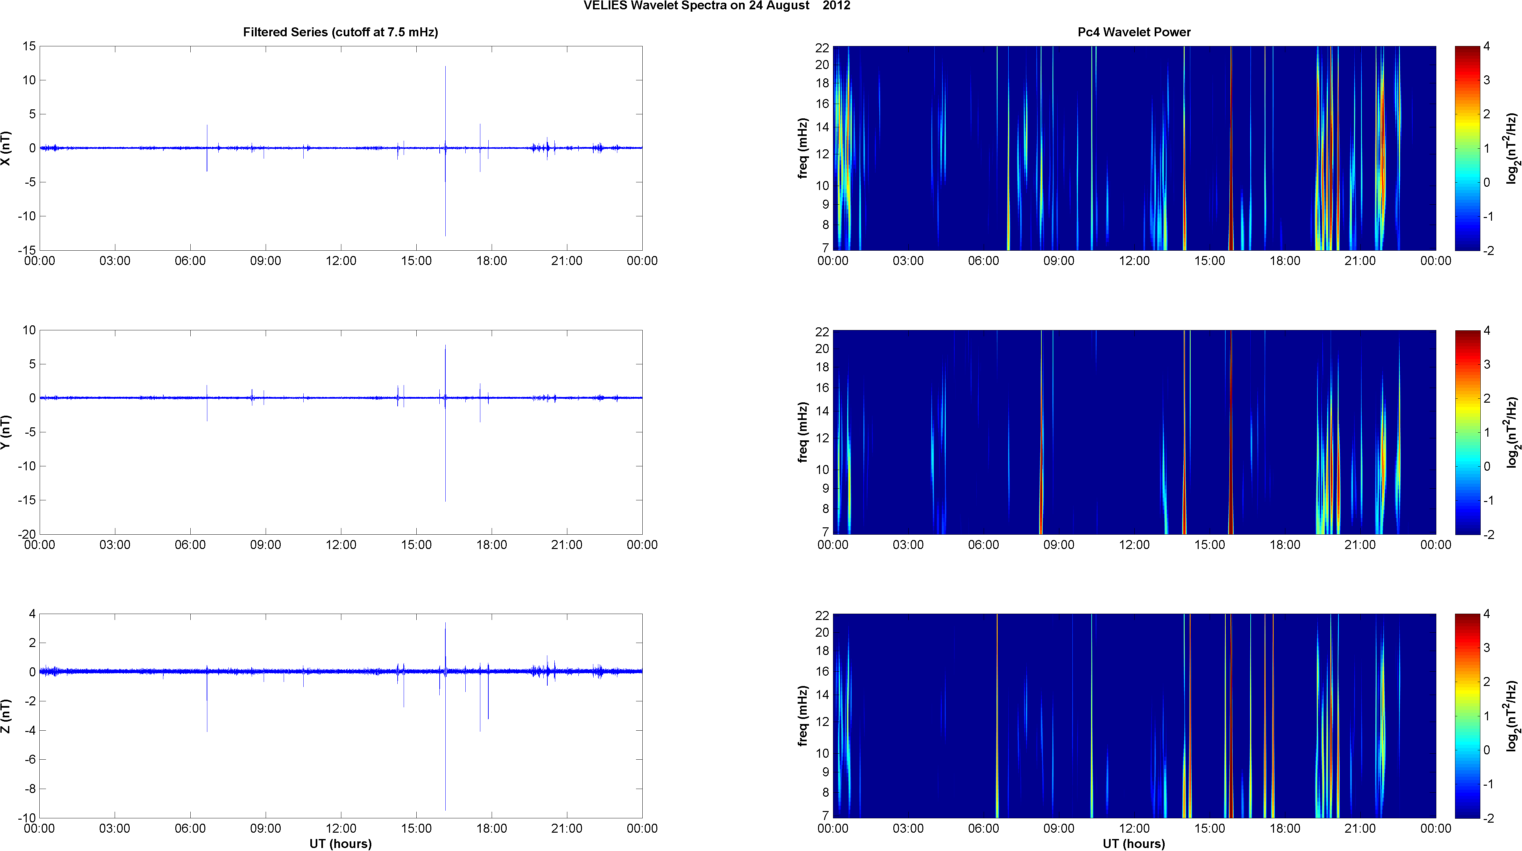
Task: Click the "X (nT)" y-axis label
Action: (6, 148)
